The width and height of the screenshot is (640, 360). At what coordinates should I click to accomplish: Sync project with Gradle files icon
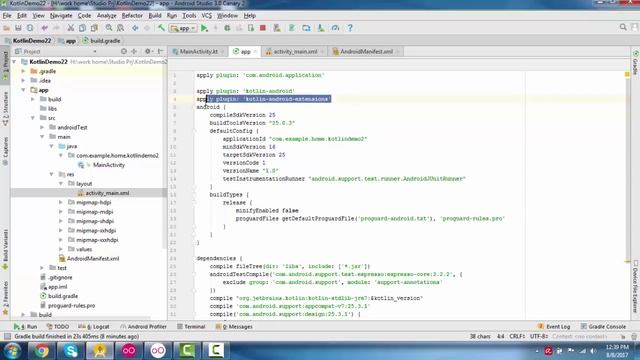(292, 28)
